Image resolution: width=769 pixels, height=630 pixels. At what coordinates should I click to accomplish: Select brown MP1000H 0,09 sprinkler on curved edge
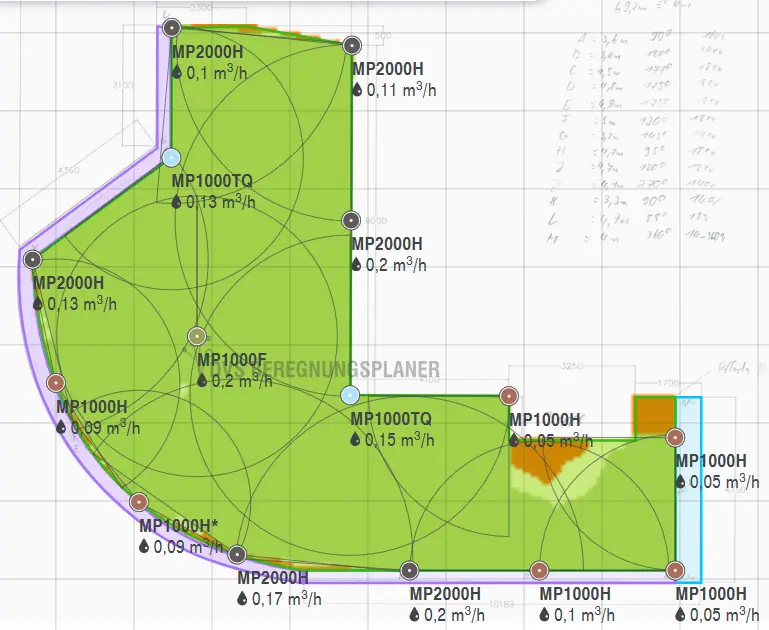click(x=56, y=383)
